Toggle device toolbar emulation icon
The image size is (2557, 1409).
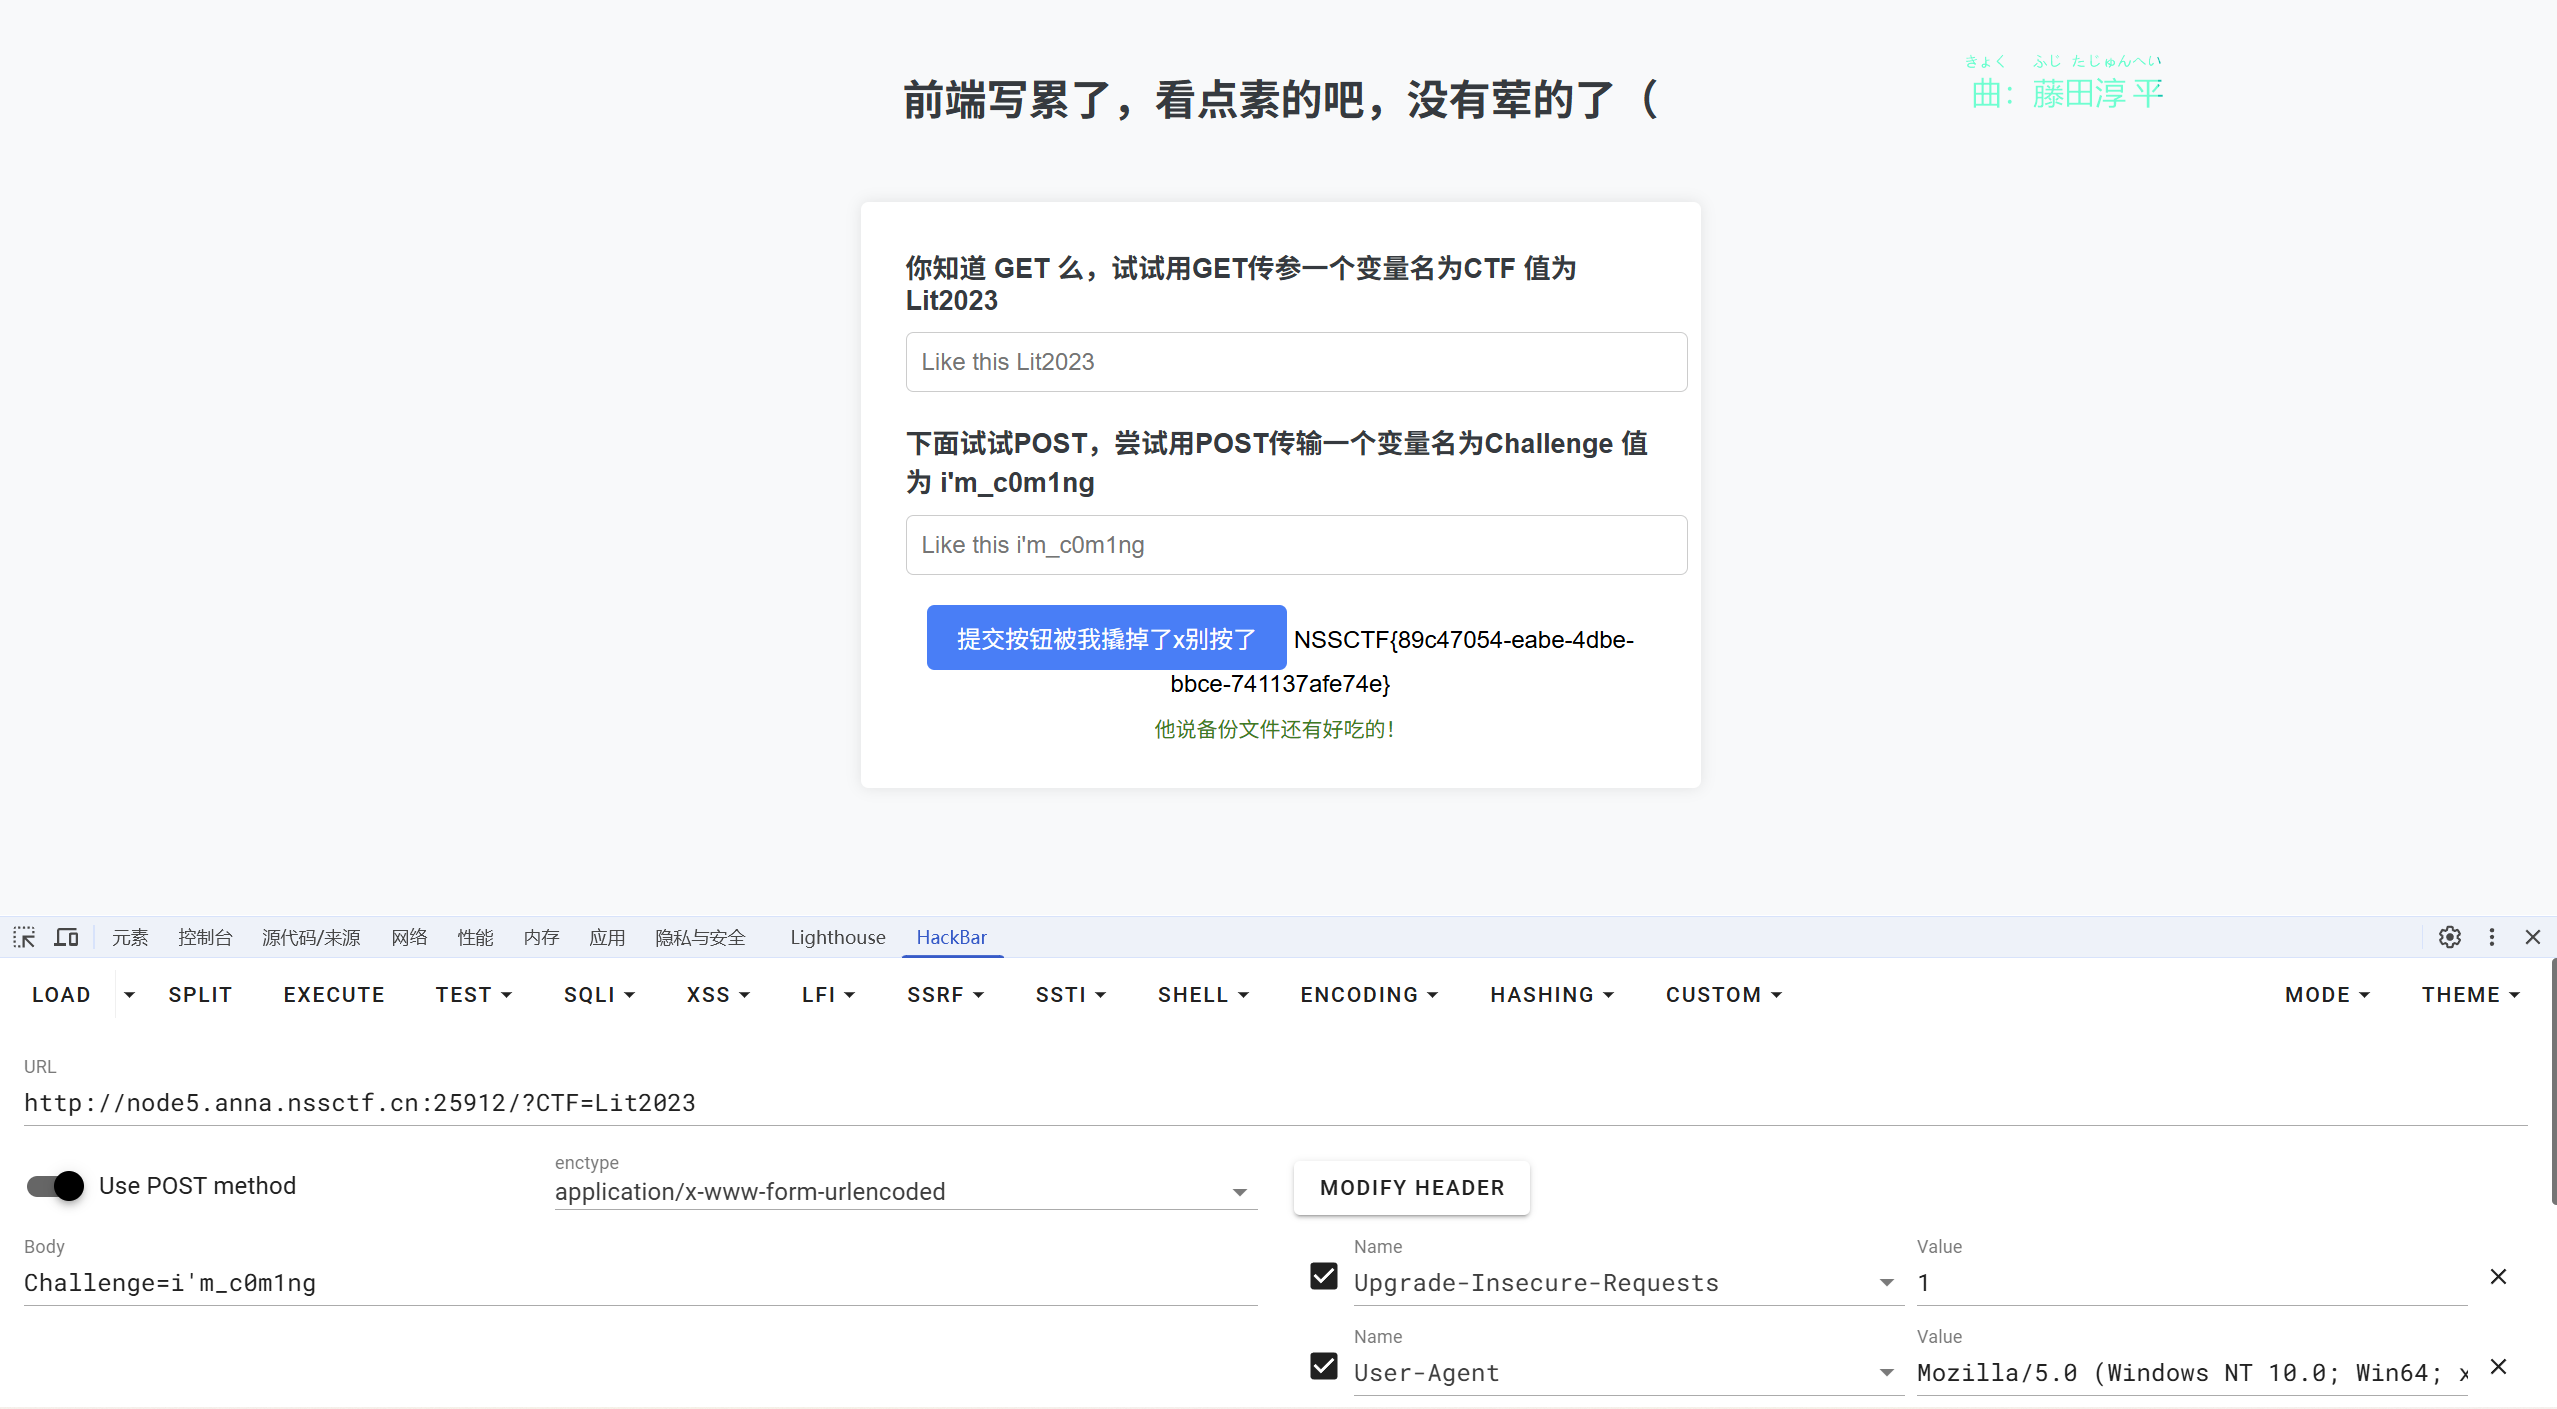click(x=66, y=937)
